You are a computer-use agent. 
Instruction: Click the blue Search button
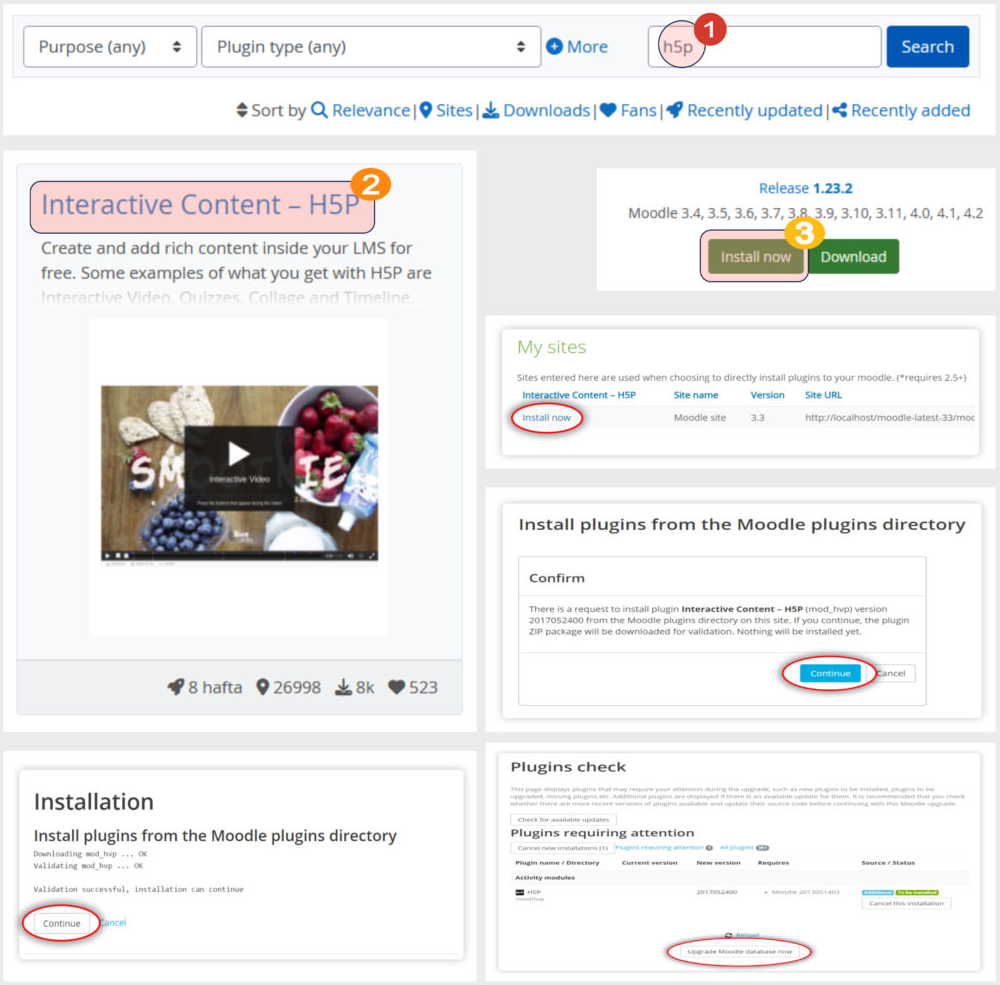coord(927,47)
